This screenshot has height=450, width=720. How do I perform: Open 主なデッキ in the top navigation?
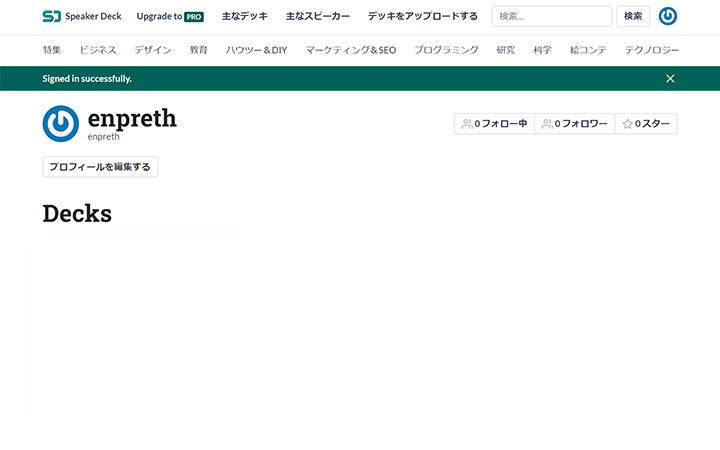[245, 16]
